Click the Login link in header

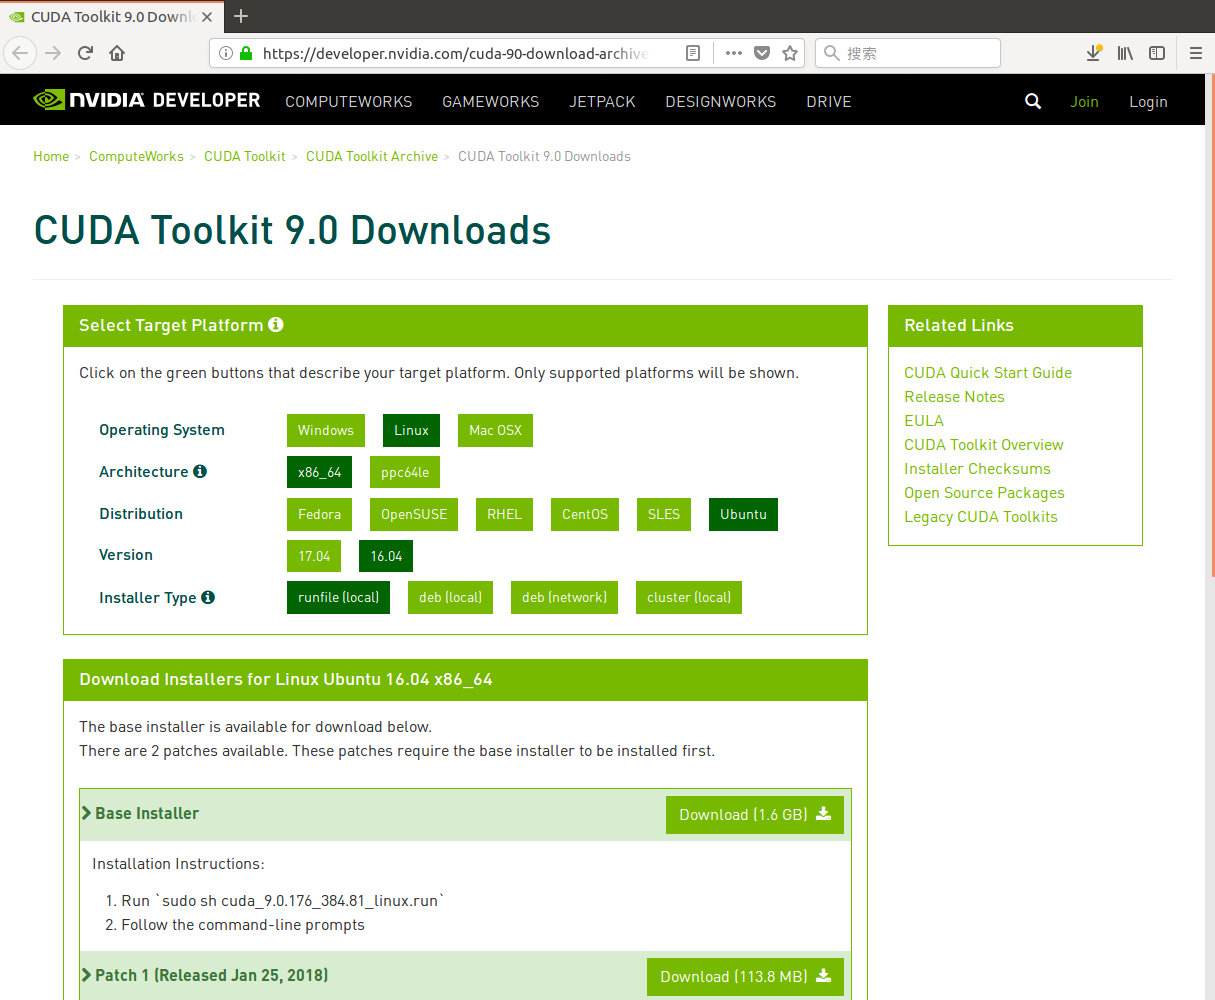[1148, 101]
